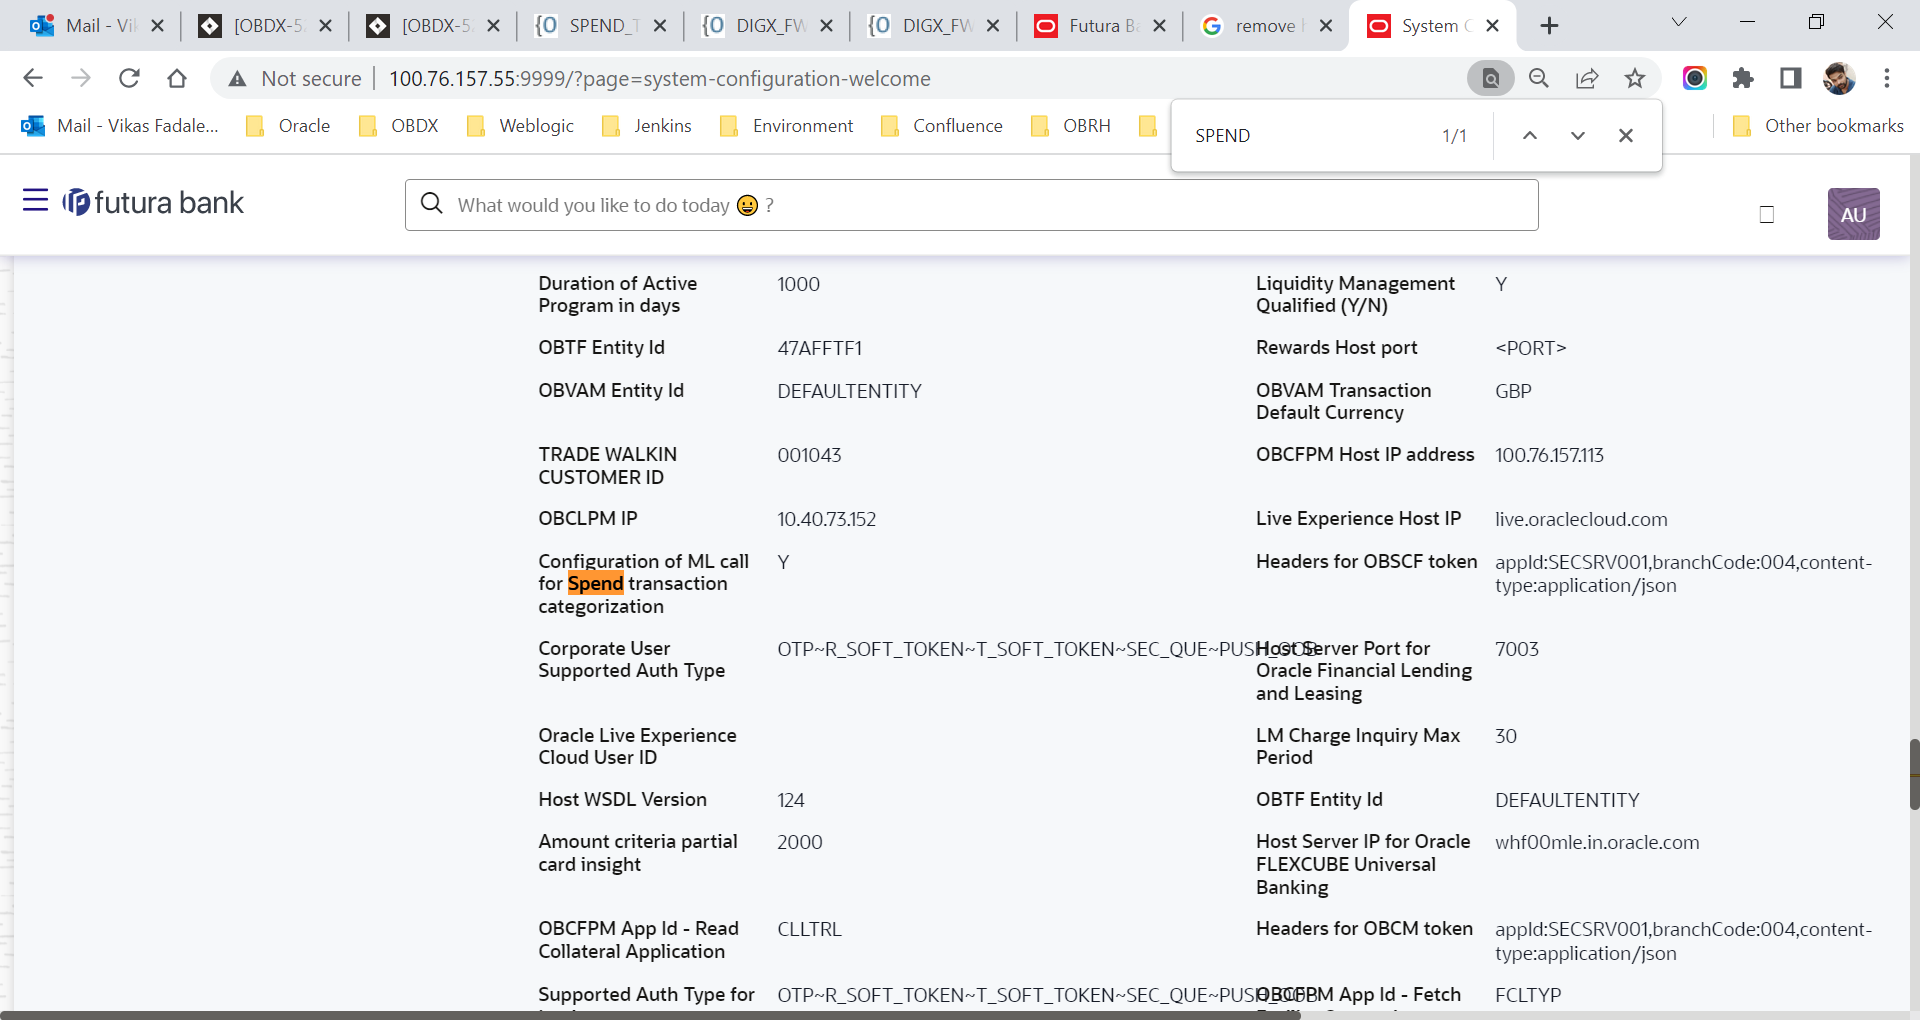Open the Other bookmarks folder

(x=1818, y=125)
